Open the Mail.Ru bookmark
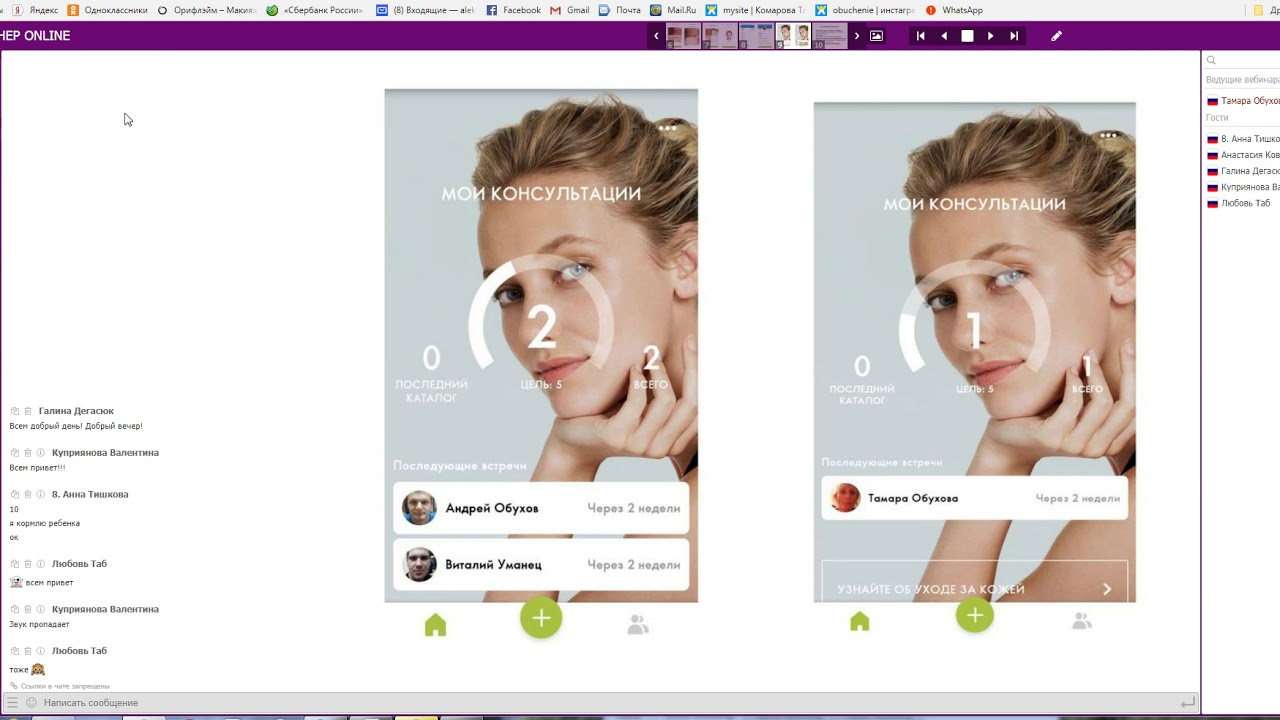Image resolution: width=1280 pixels, height=720 pixels. point(673,10)
